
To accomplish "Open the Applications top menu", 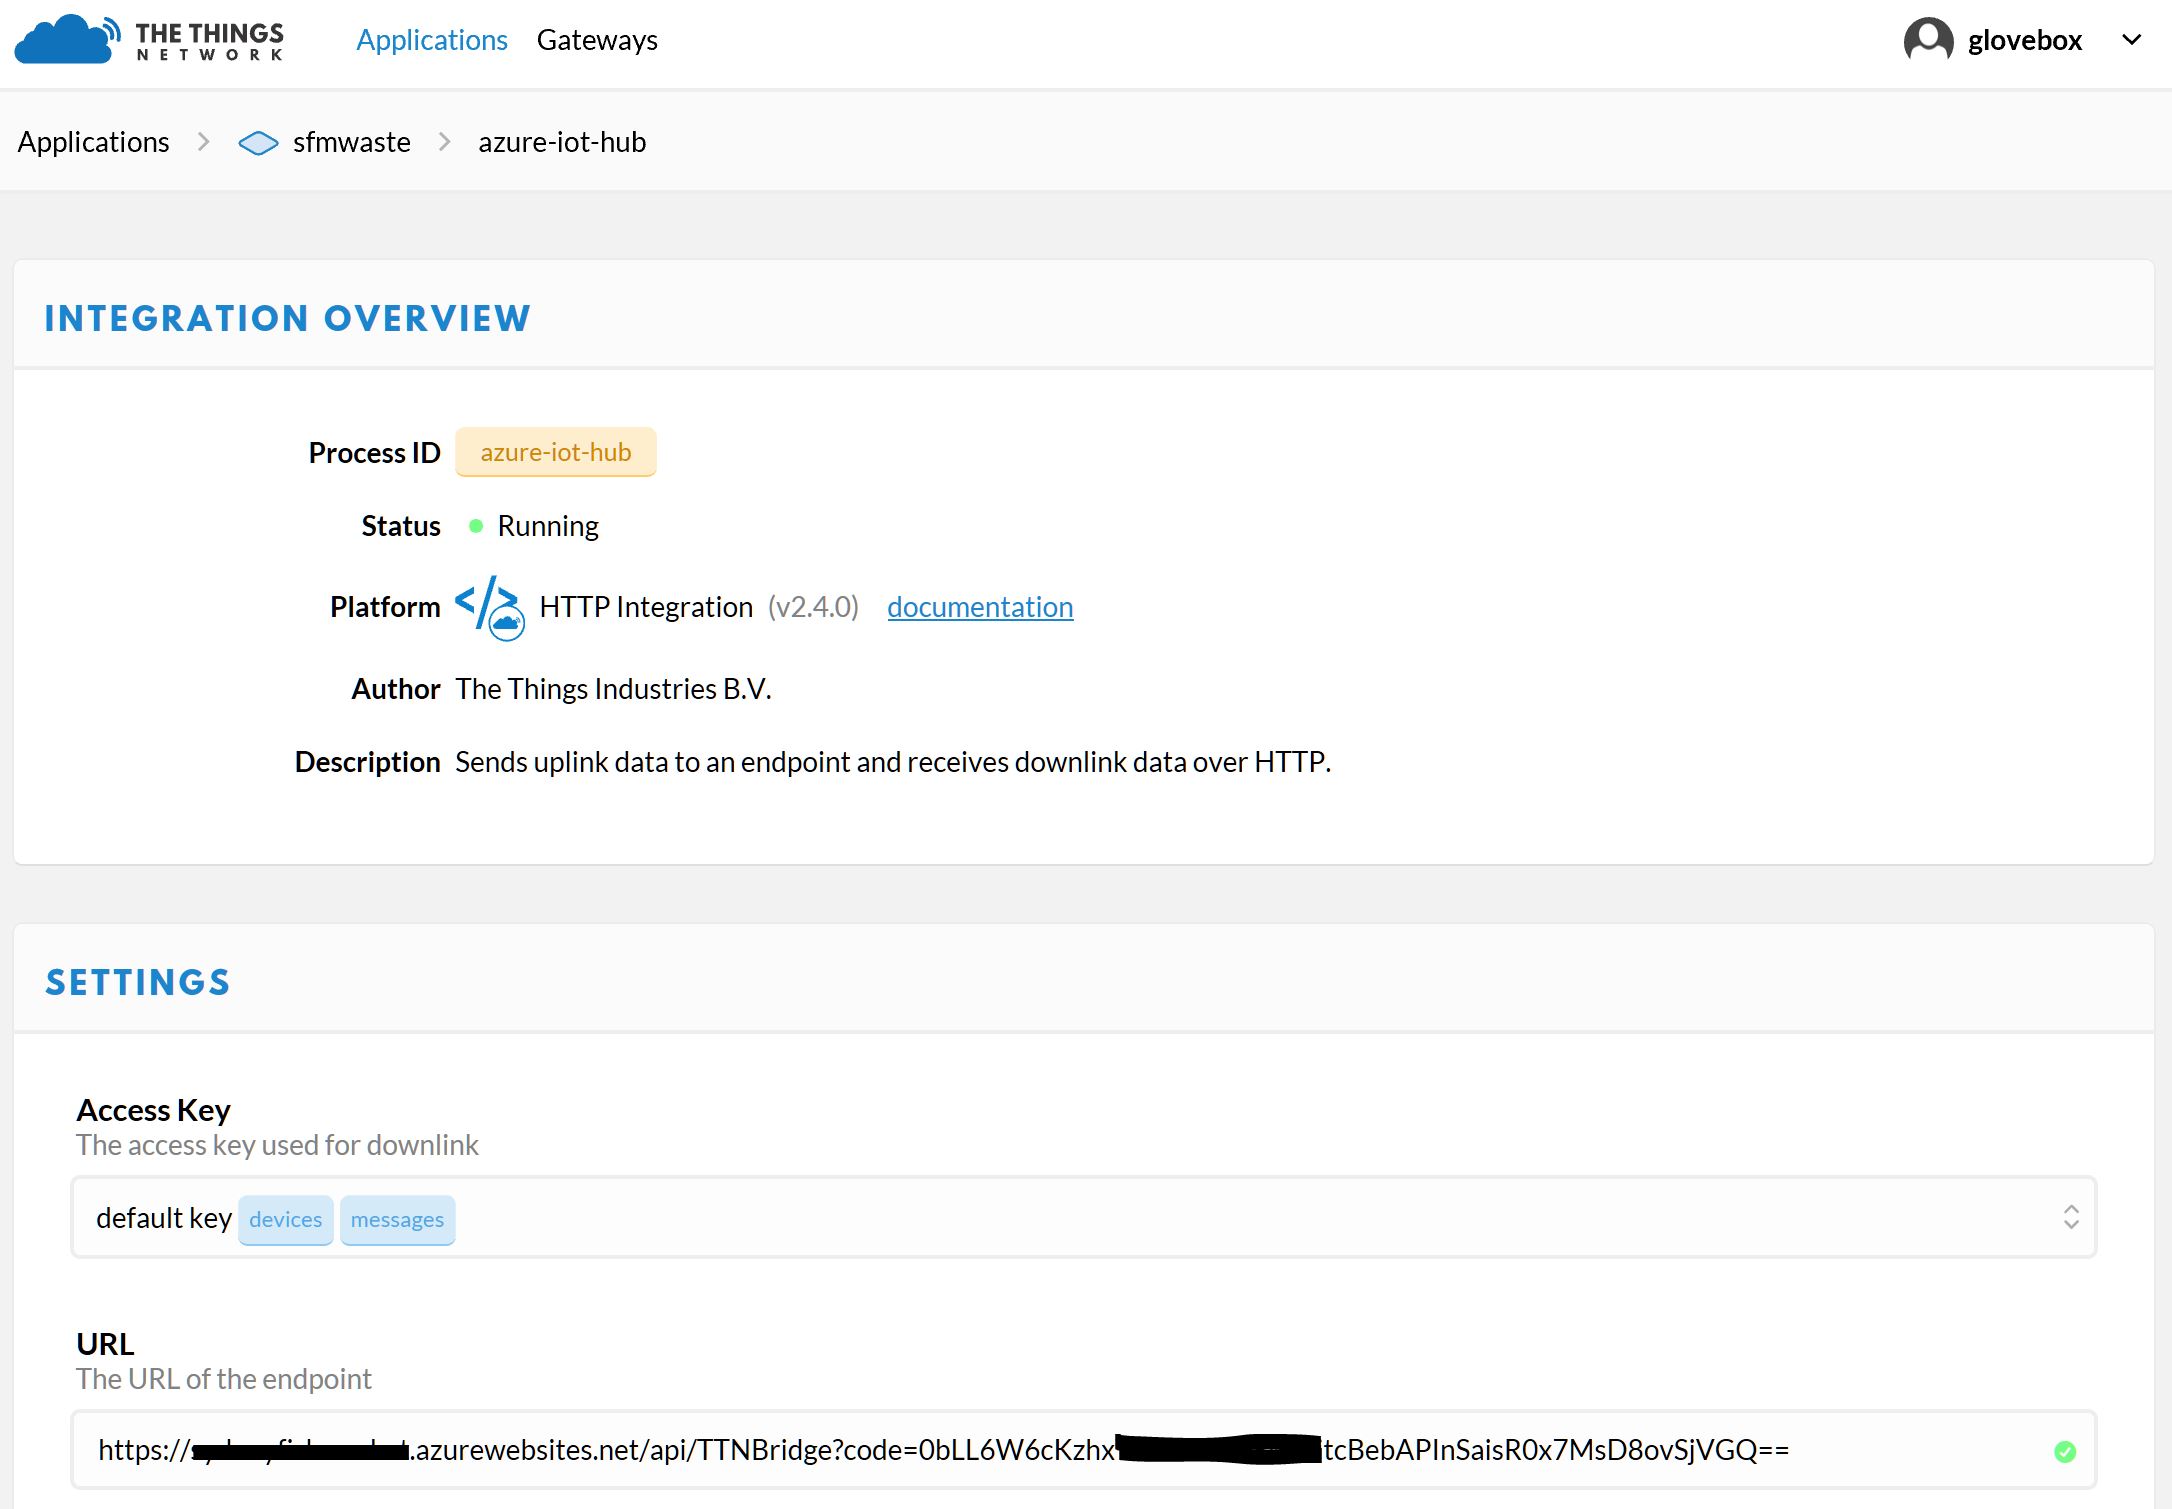I will tap(432, 40).
